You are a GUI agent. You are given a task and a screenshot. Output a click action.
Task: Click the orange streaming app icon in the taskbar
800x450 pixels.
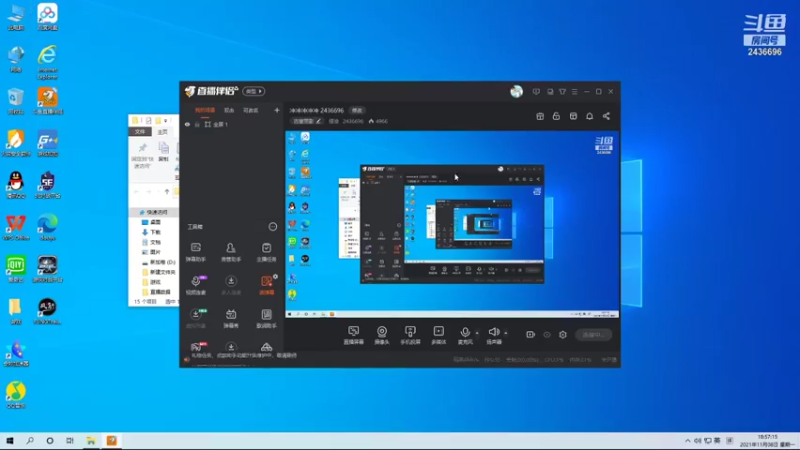tap(112, 441)
